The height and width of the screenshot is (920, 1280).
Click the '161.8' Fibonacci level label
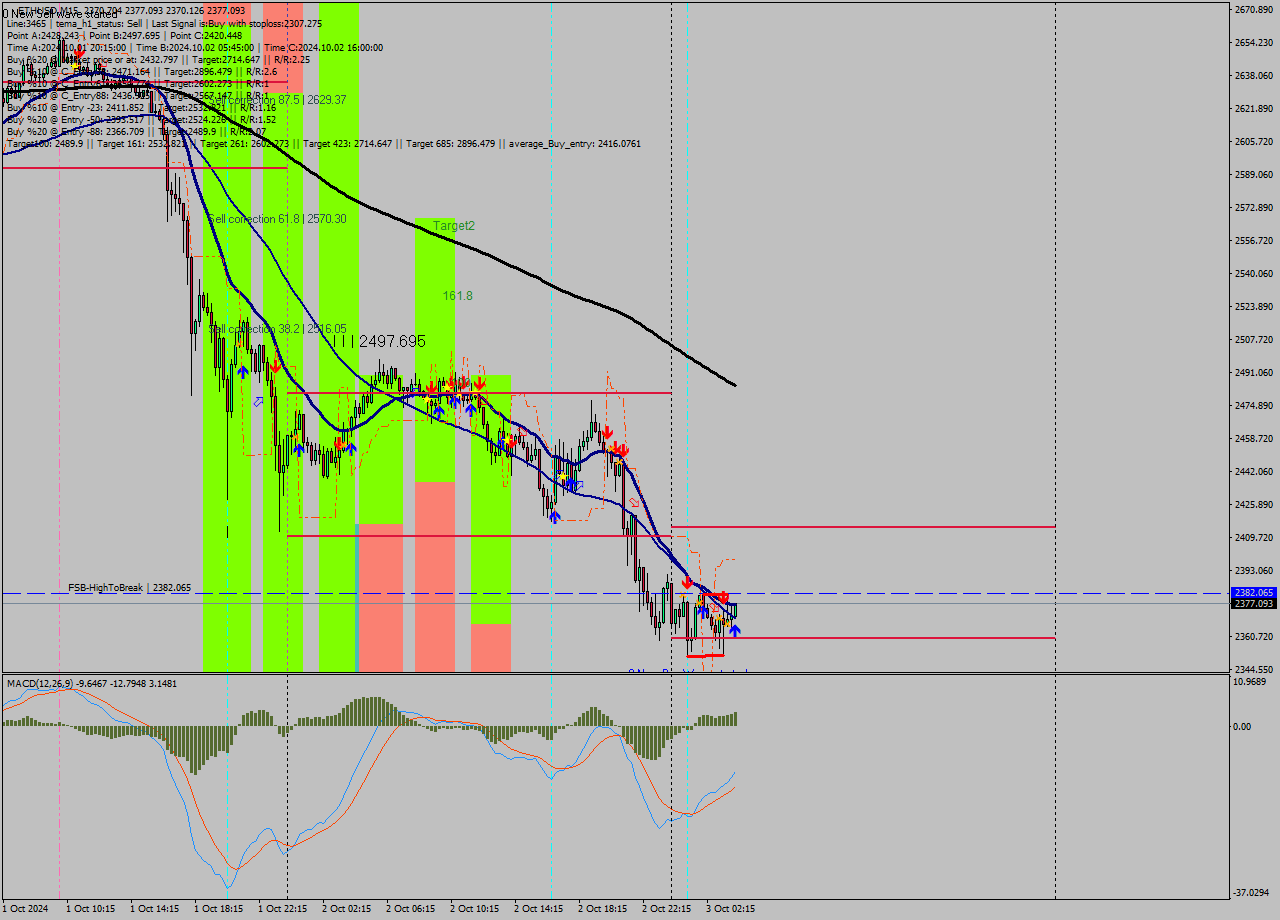(x=458, y=296)
